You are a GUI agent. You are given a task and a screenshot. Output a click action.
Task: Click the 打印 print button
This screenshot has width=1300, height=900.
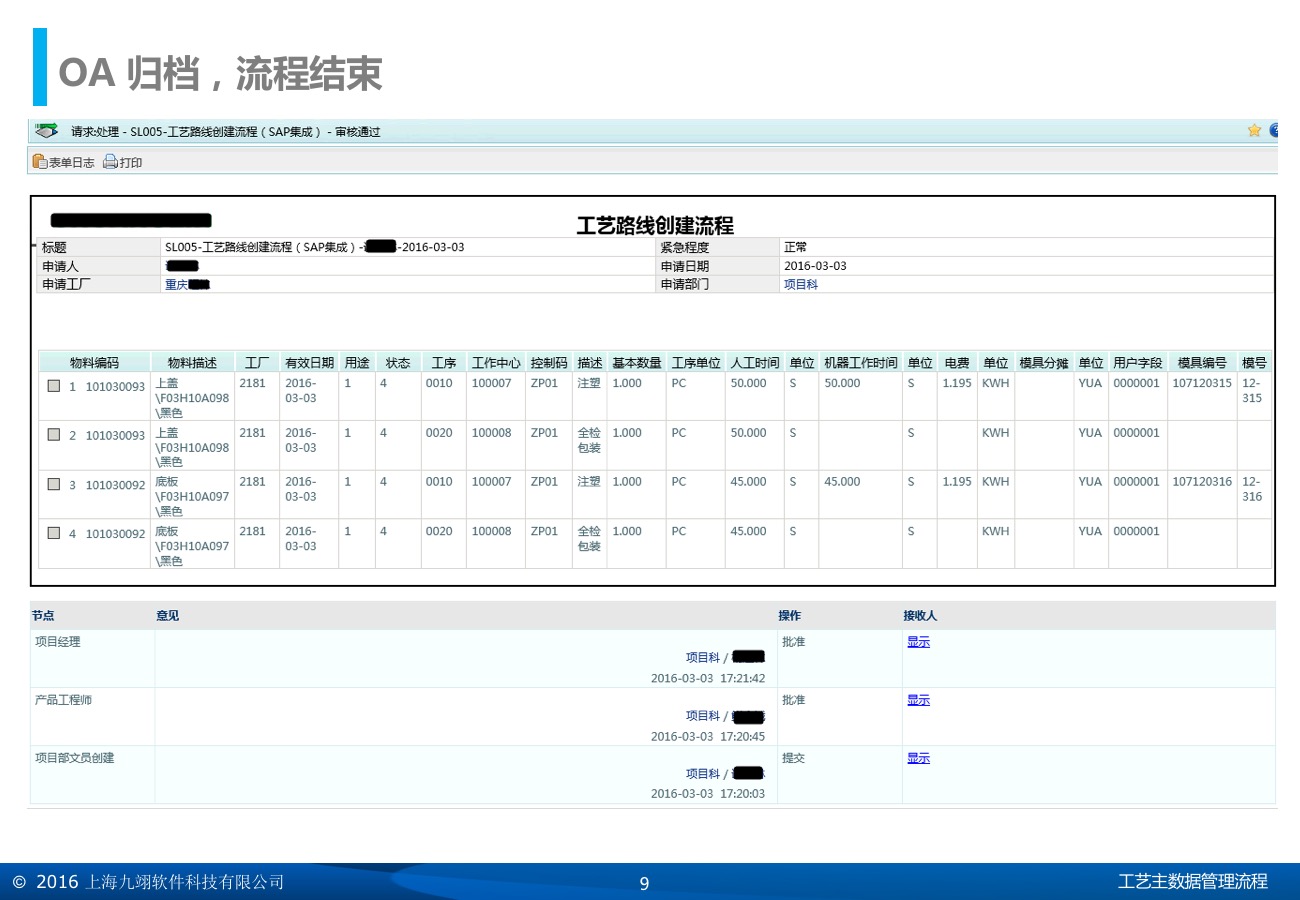[123, 162]
